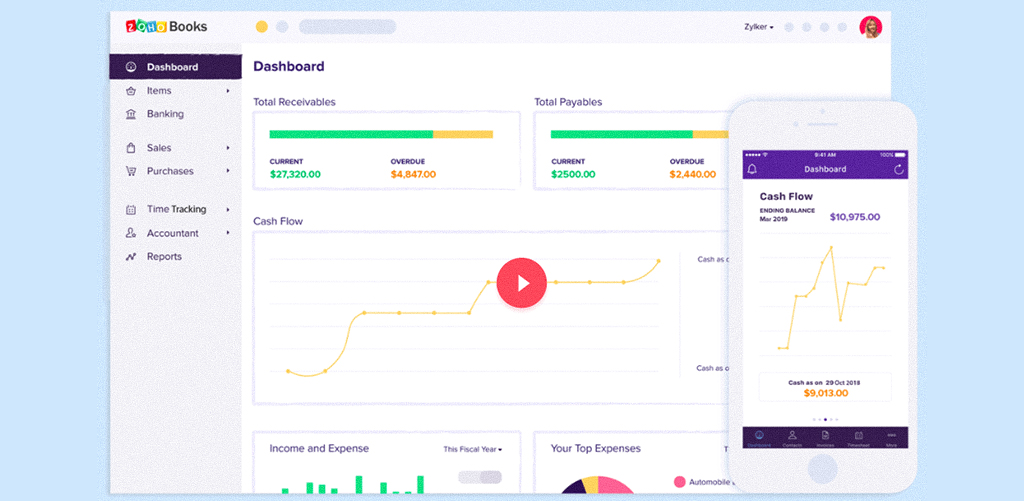
Task: Click the pink Automobile legend swatch
Action: [680, 482]
